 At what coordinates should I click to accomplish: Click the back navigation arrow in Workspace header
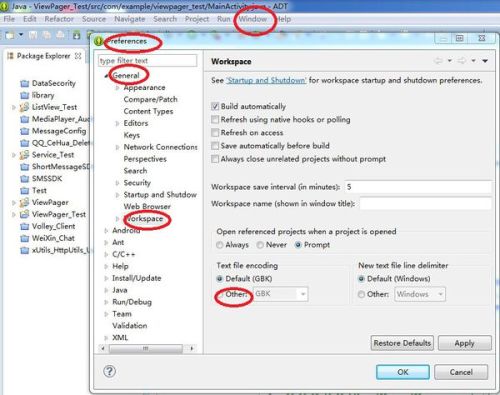click(x=438, y=61)
